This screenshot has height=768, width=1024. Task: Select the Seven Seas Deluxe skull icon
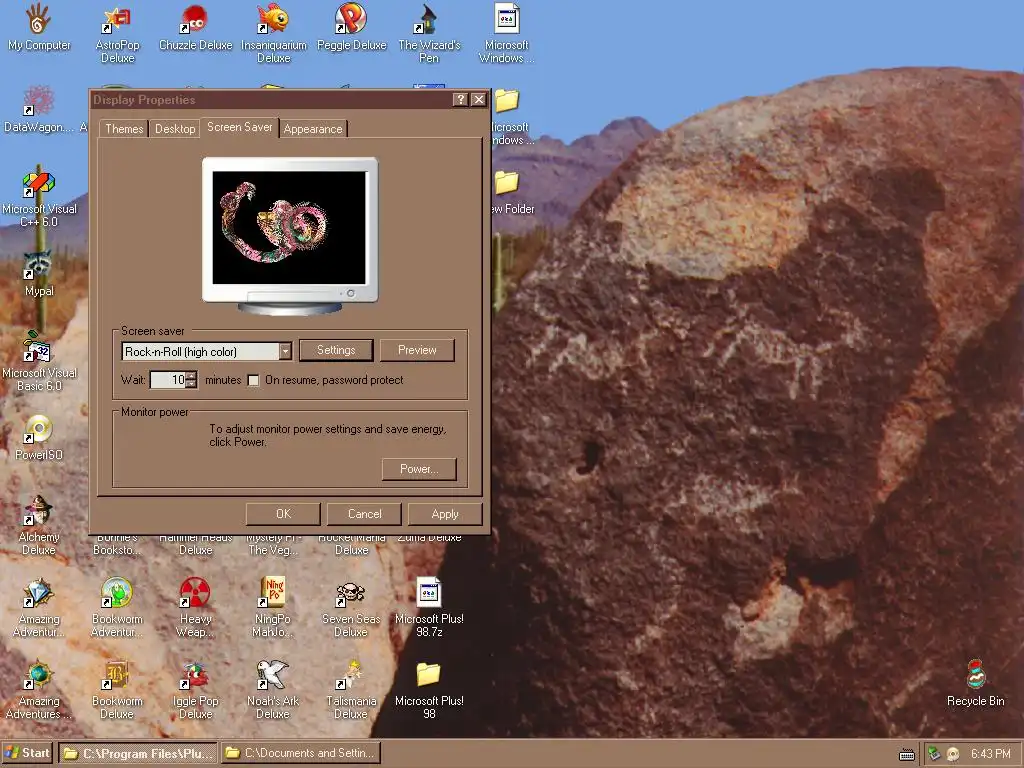point(351,594)
